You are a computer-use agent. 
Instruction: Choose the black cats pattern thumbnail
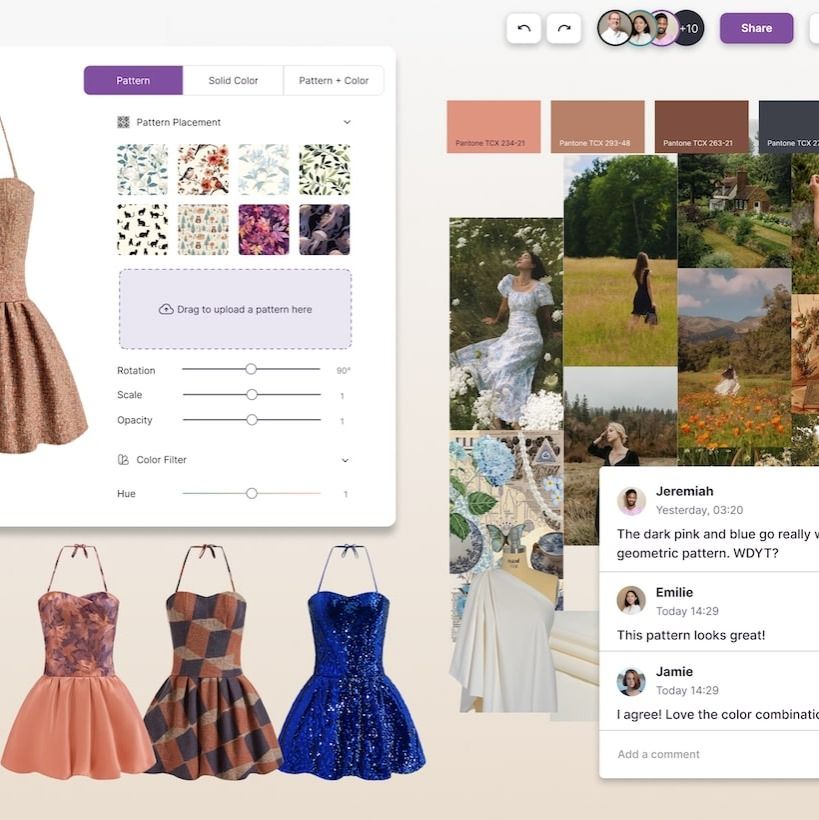143,230
